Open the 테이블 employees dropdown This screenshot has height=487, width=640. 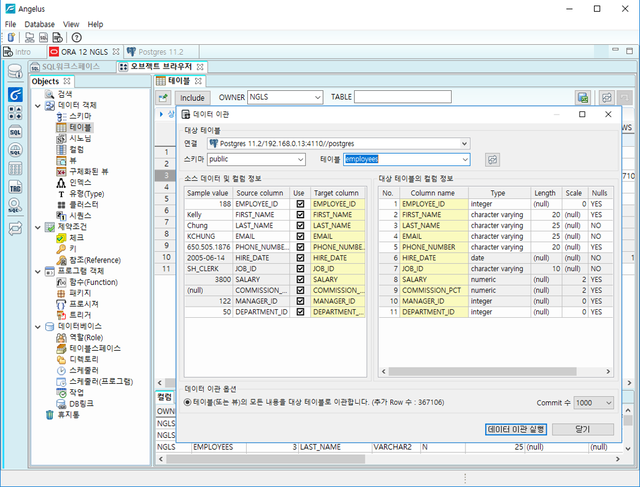[x=465, y=160]
